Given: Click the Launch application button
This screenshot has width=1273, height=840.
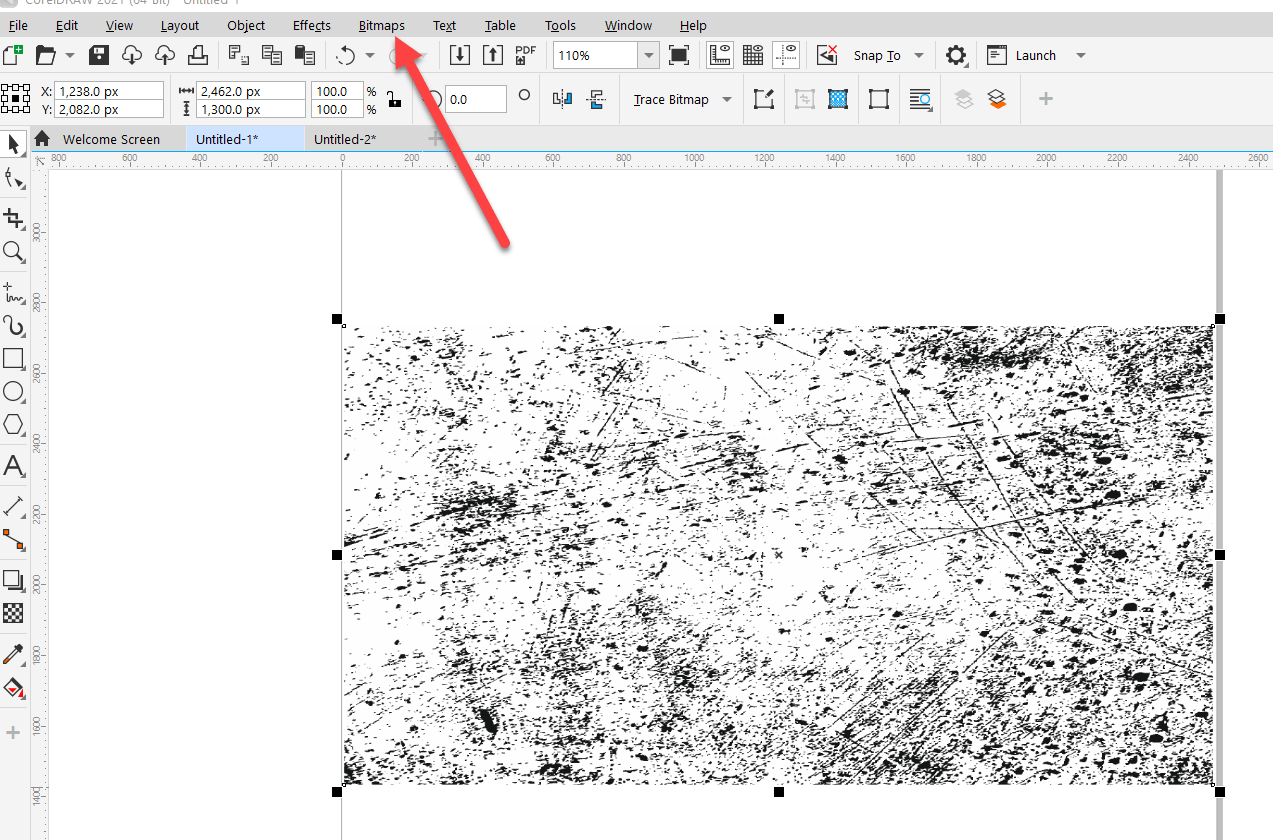Looking at the screenshot, I should click(1022, 55).
